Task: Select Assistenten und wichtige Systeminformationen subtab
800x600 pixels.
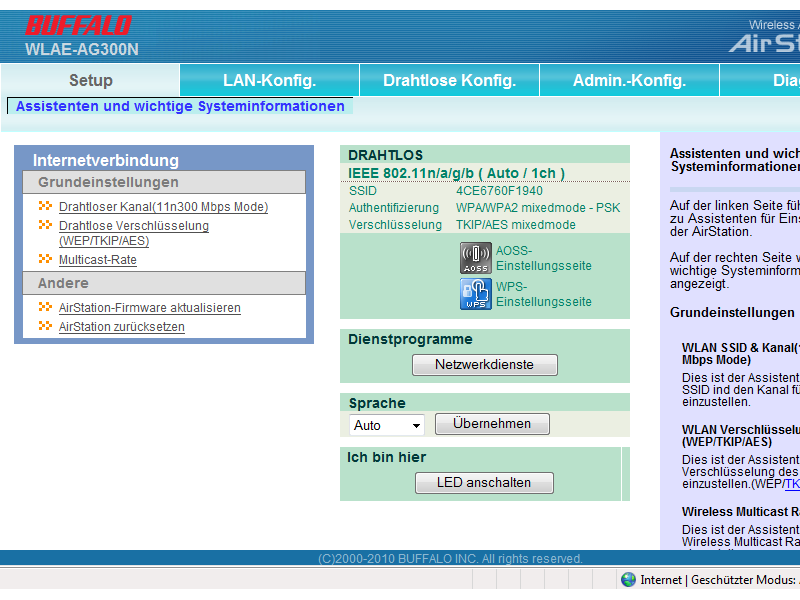Action: pos(180,106)
